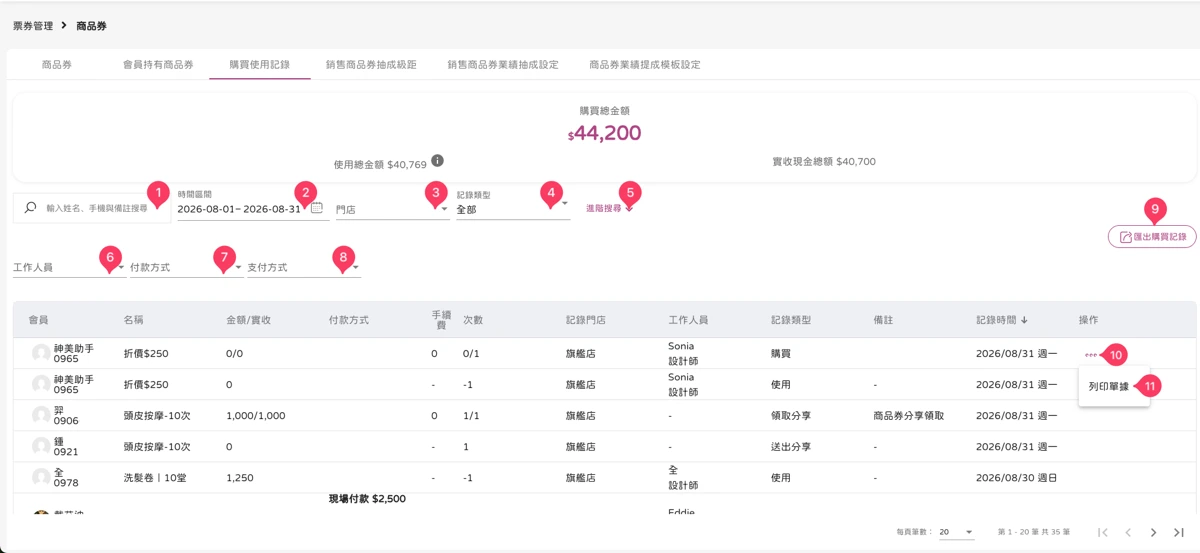
Task: Click 實收現金總額 $40,700 text
Action: coord(824,161)
